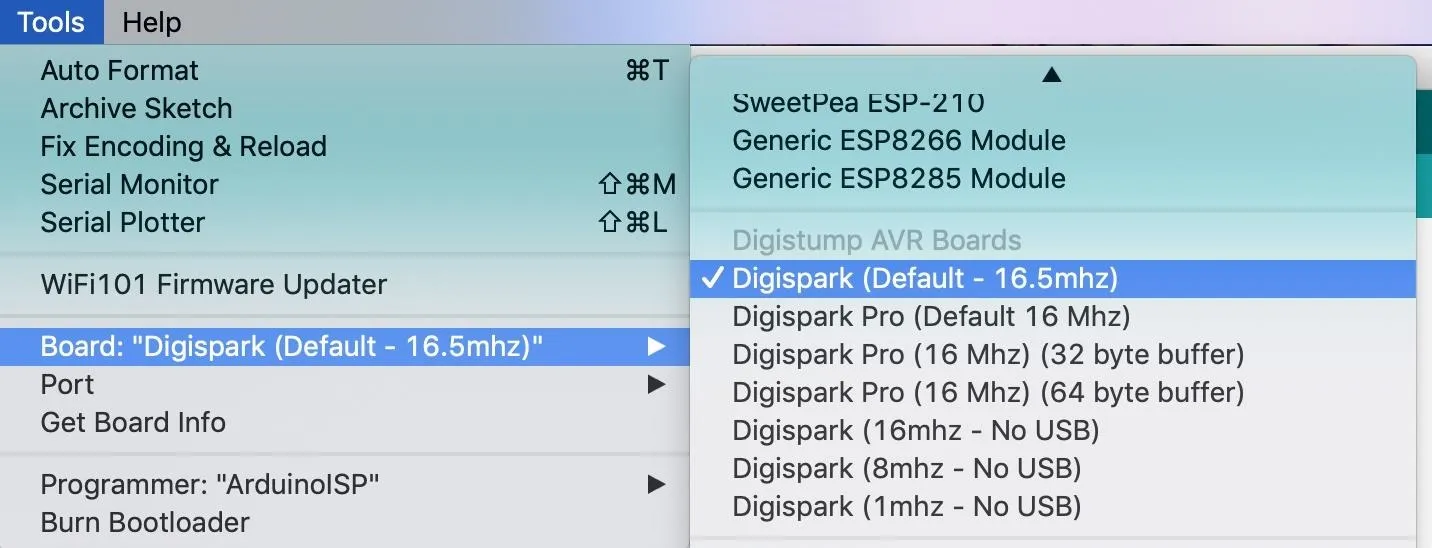Open the Programmer: "ArduinoISP" submenu

345,485
